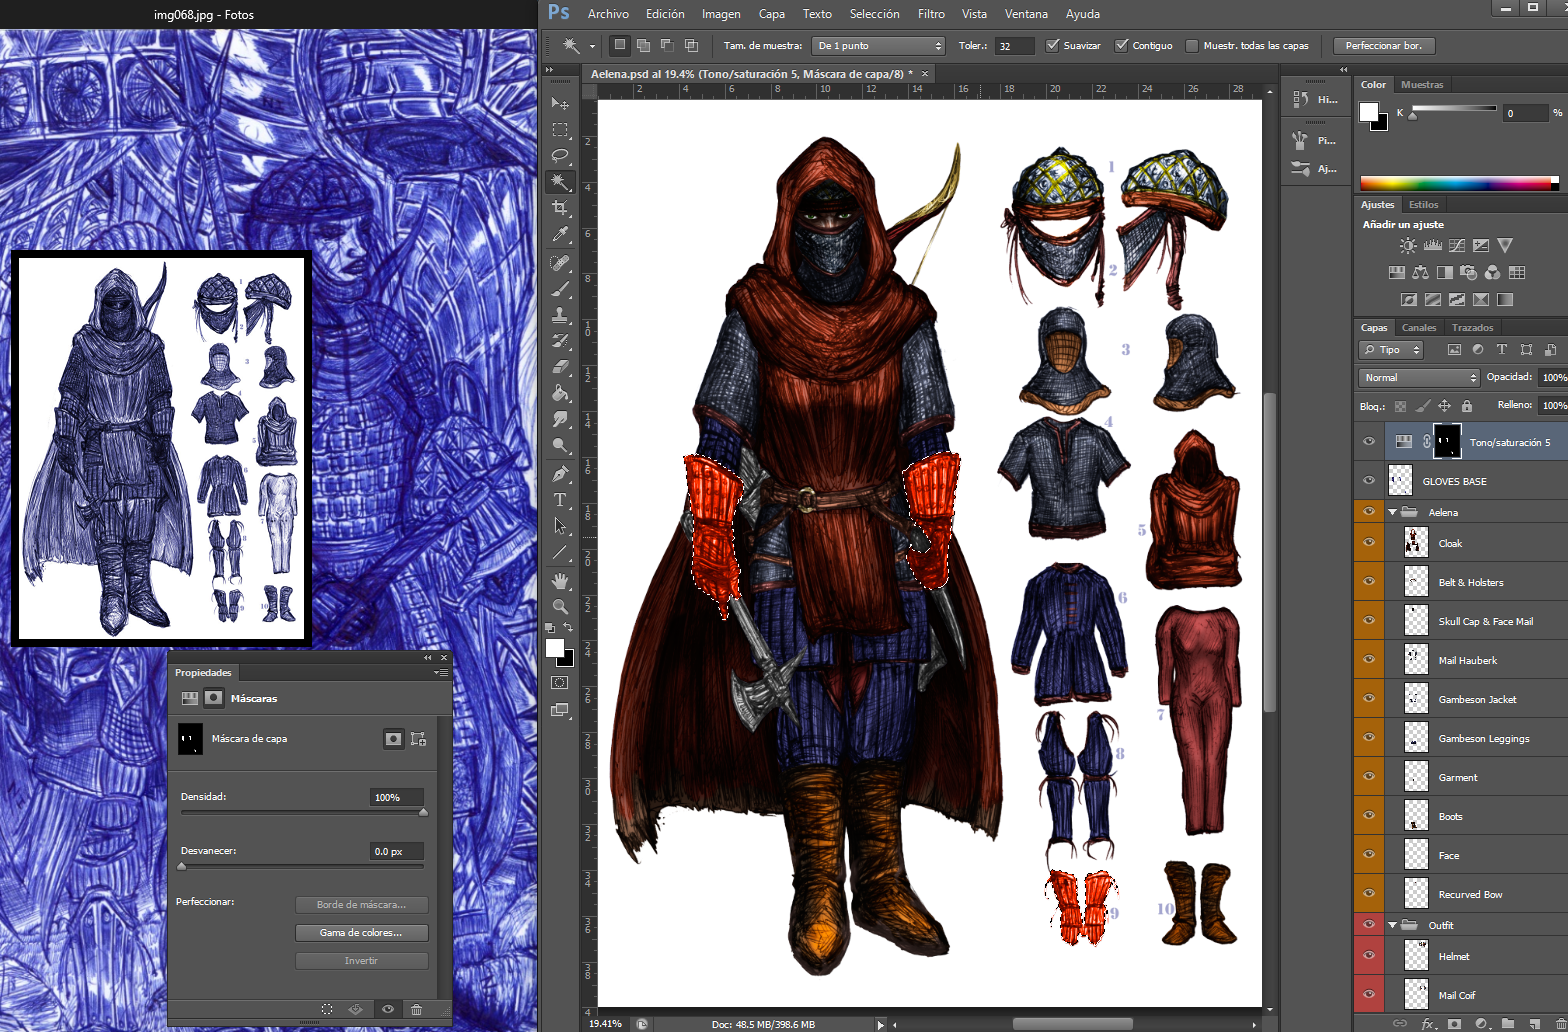Open the Archivo menu

608,14
